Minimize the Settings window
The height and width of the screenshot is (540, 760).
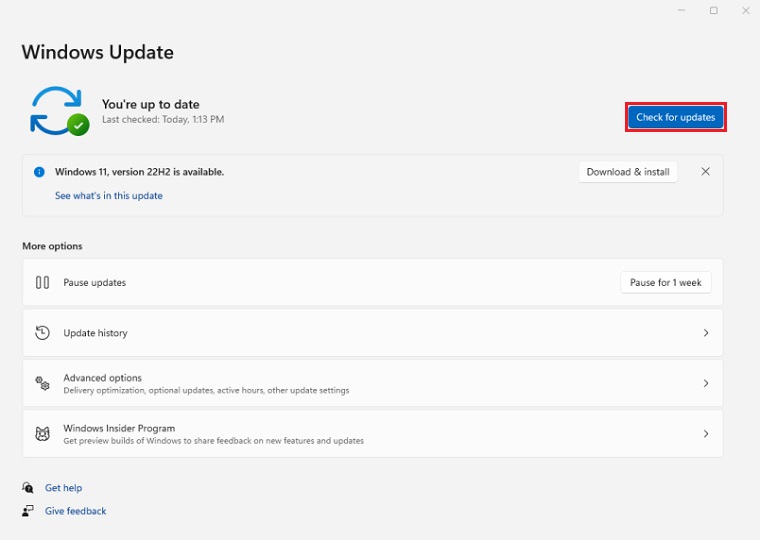(681, 10)
